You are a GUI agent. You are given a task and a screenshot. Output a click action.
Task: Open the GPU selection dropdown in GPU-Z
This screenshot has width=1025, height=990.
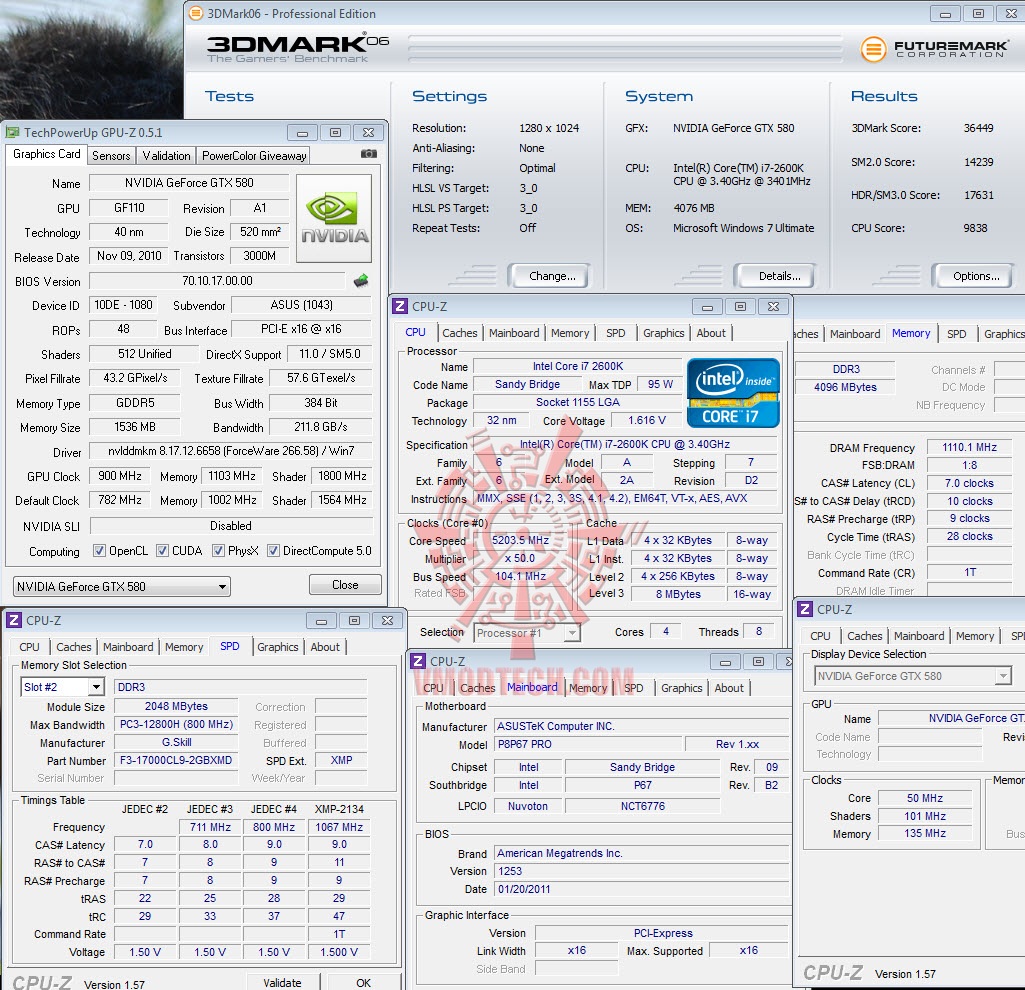(x=122, y=587)
